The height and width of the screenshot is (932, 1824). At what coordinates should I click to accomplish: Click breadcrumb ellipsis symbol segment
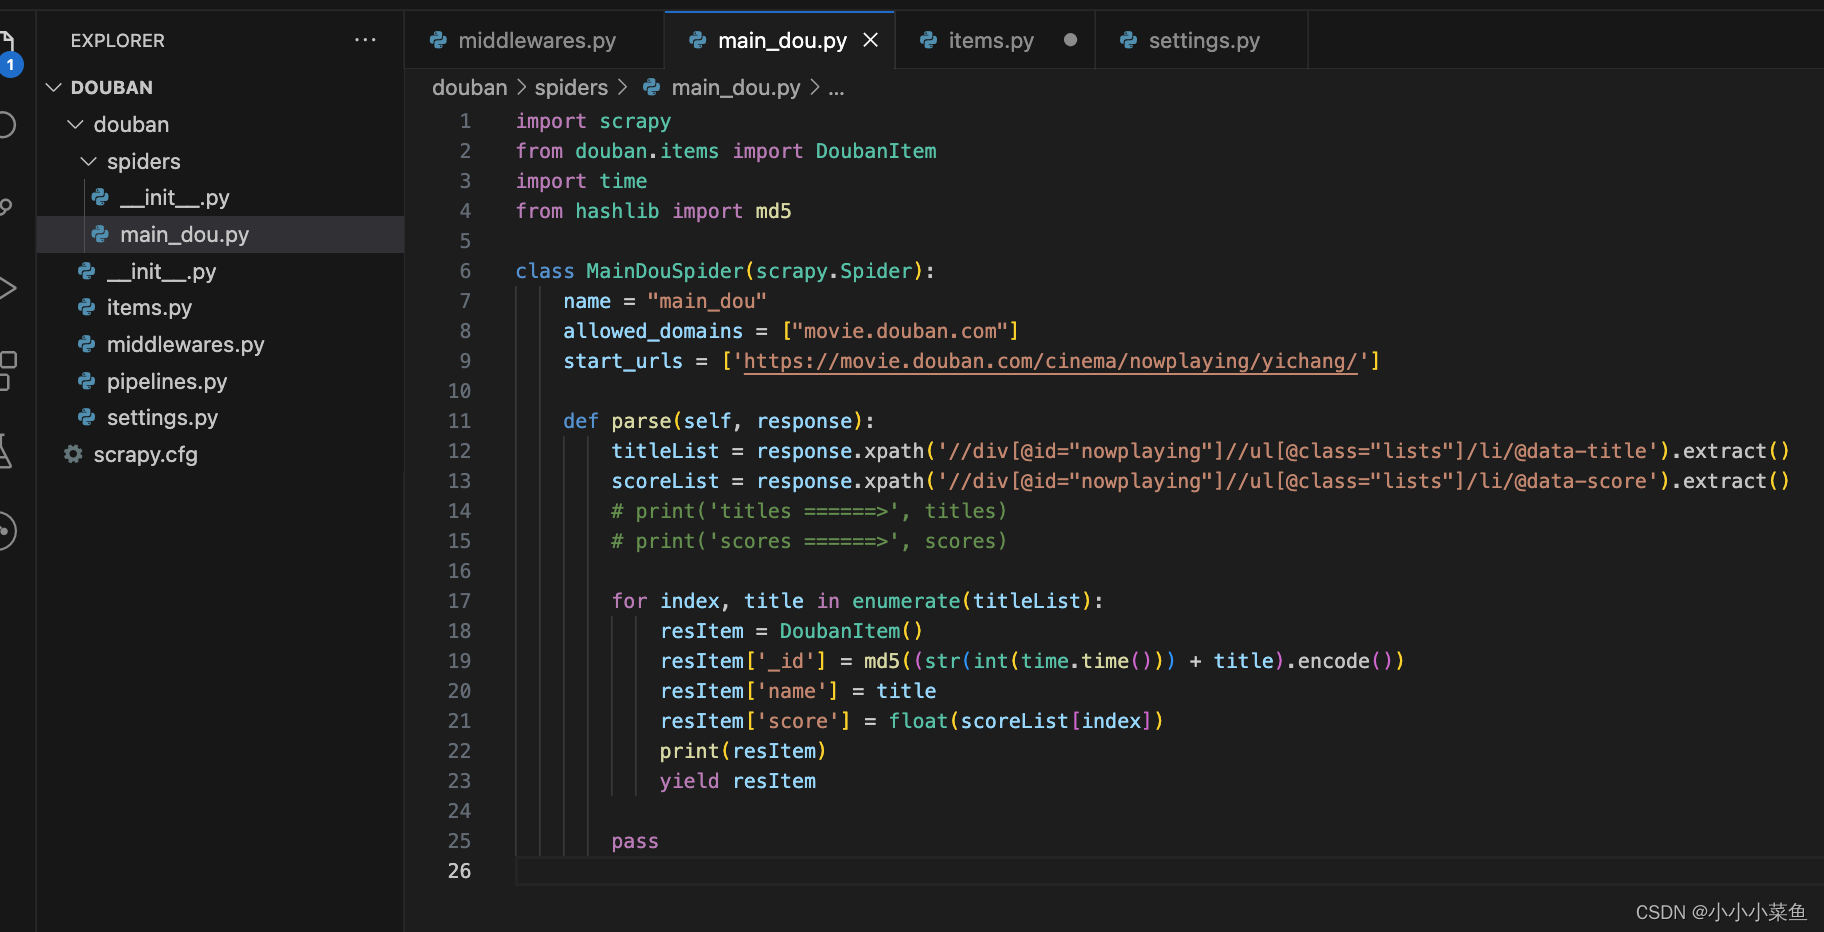tap(837, 88)
